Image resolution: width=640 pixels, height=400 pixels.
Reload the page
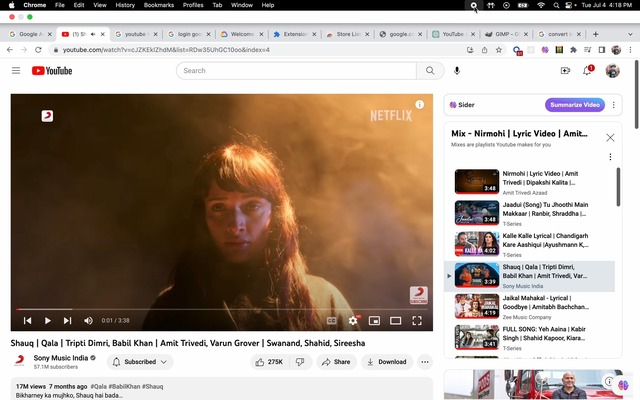(38, 50)
